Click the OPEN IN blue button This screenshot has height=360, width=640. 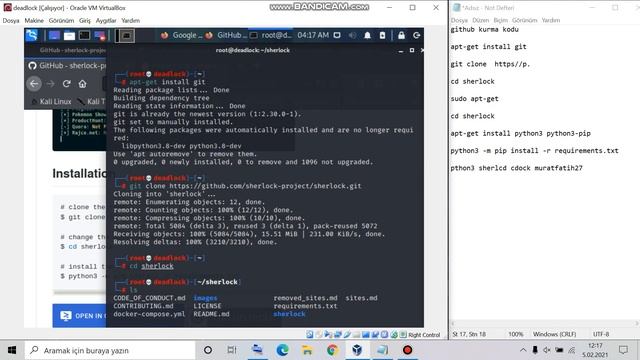coord(80,316)
